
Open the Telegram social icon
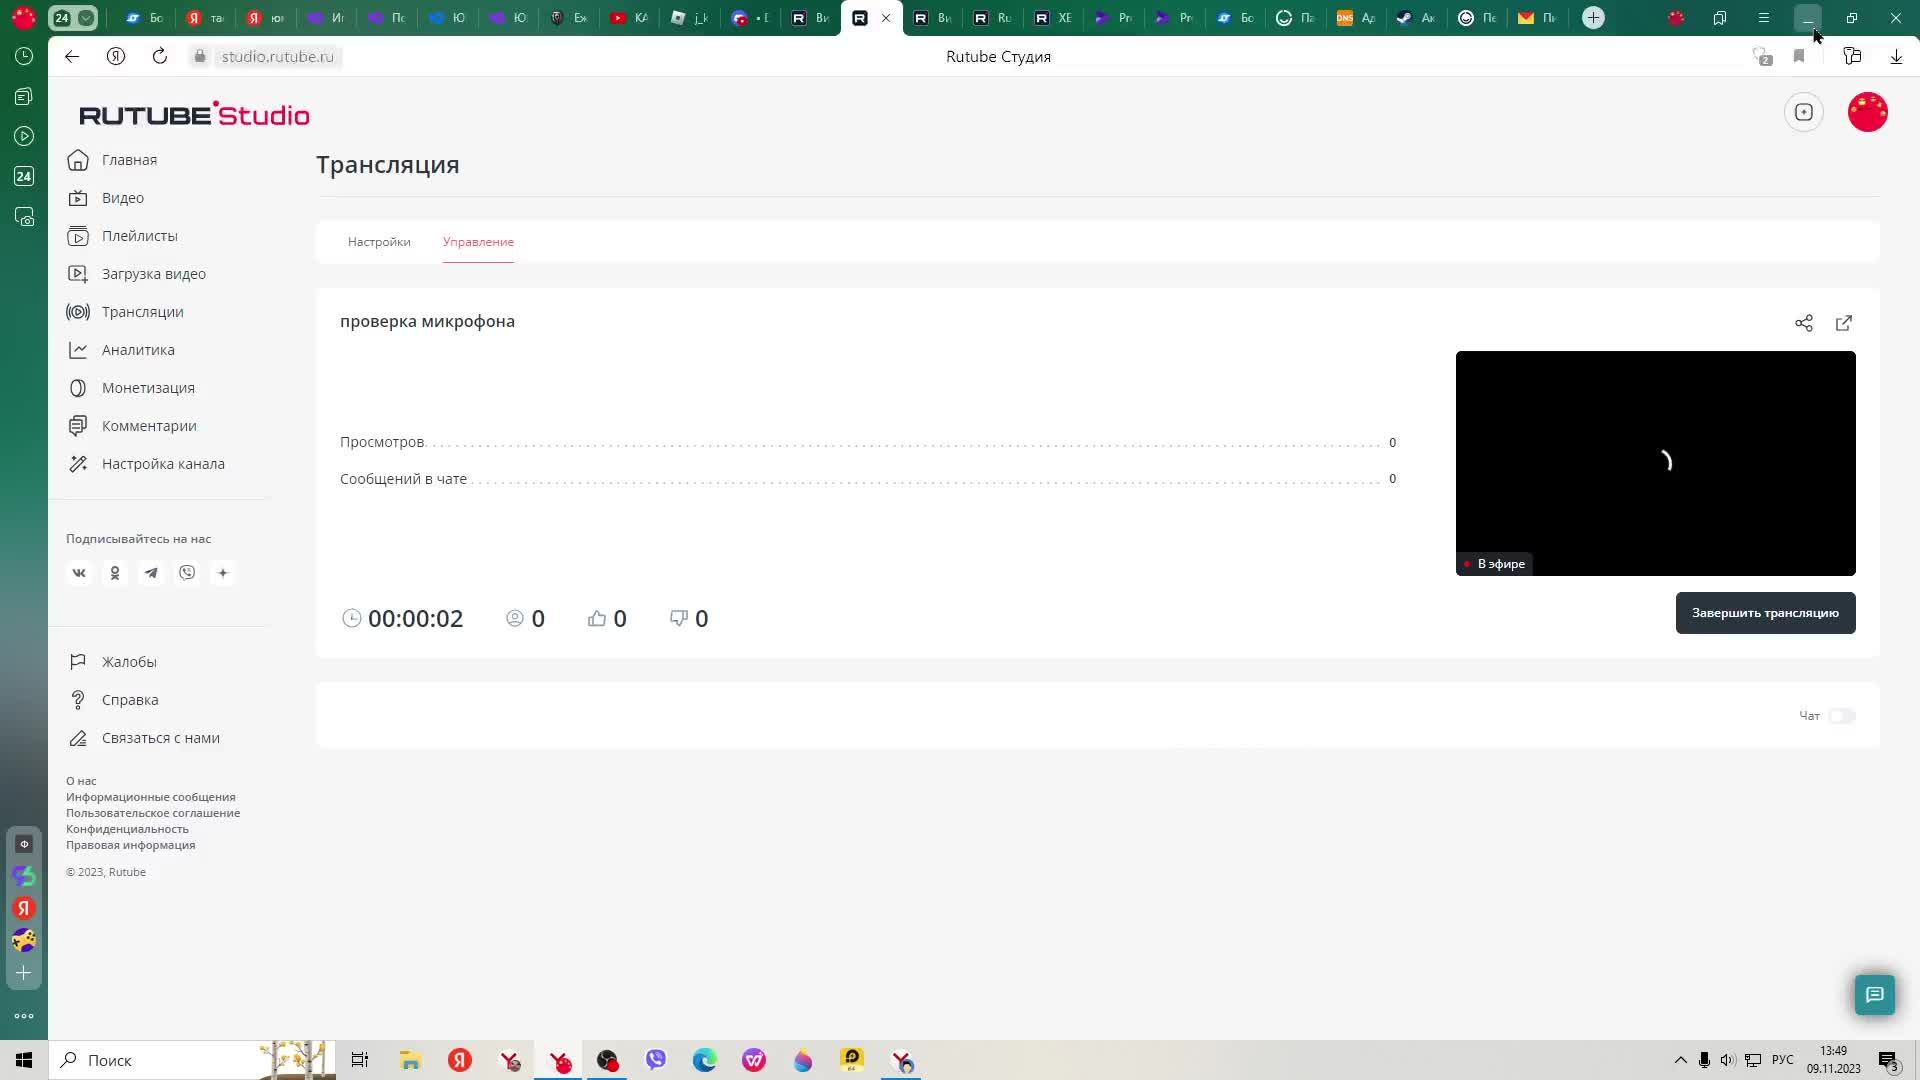pyautogui.click(x=151, y=573)
